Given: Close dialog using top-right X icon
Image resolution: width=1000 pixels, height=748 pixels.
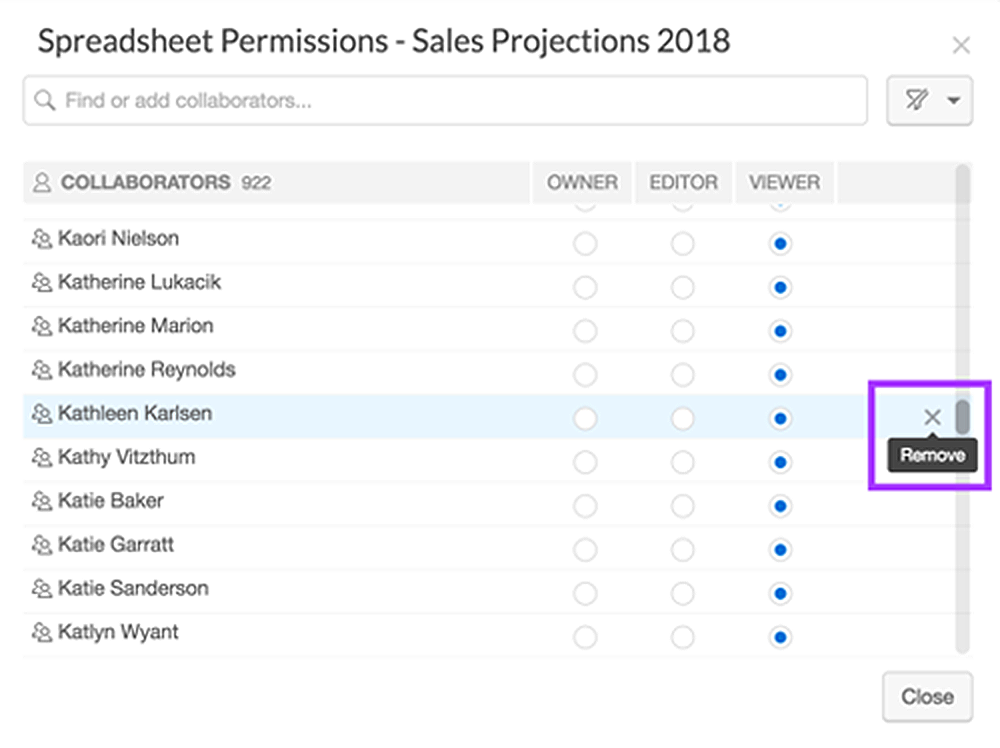Looking at the screenshot, I should pyautogui.click(x=961, y=45).
